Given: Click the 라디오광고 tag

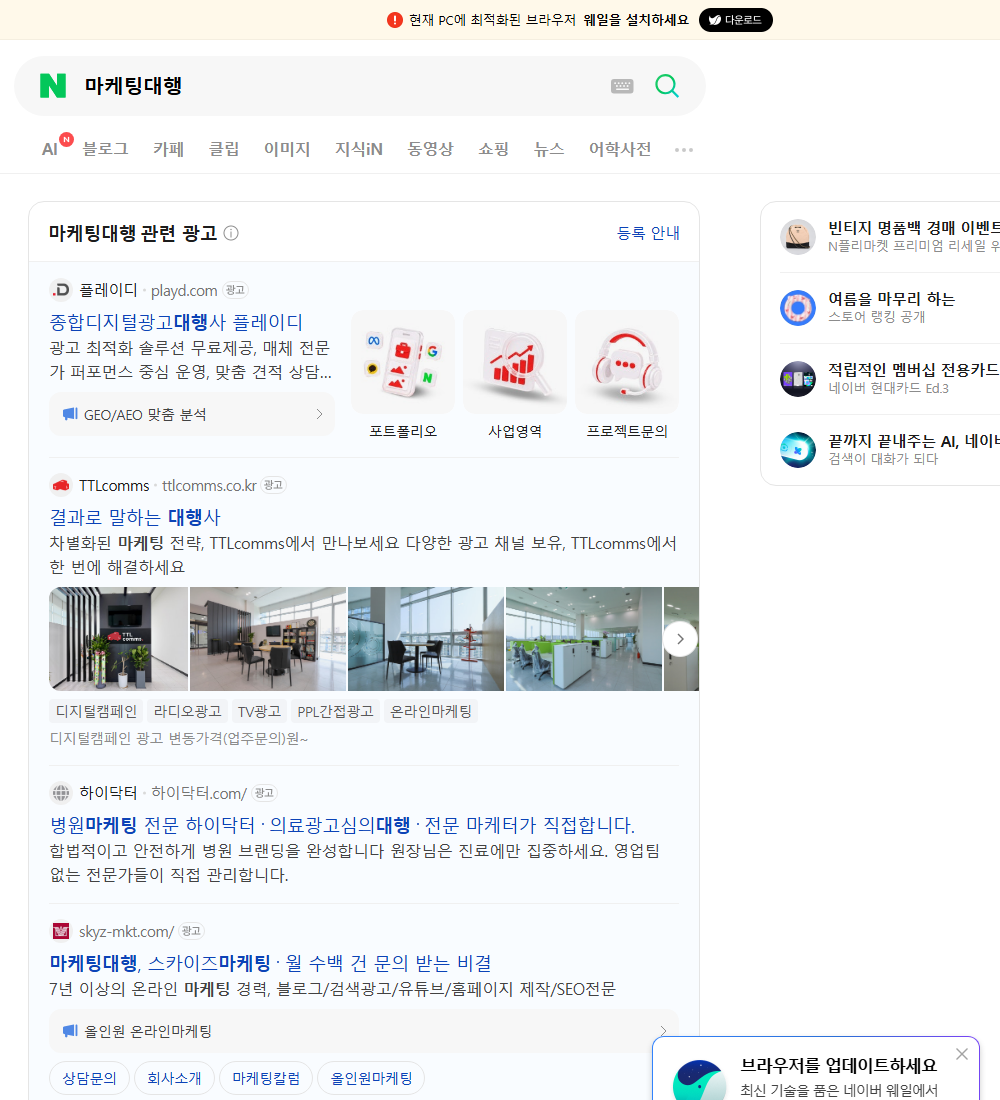Looking at the screenshot, I should click(187, 711).
